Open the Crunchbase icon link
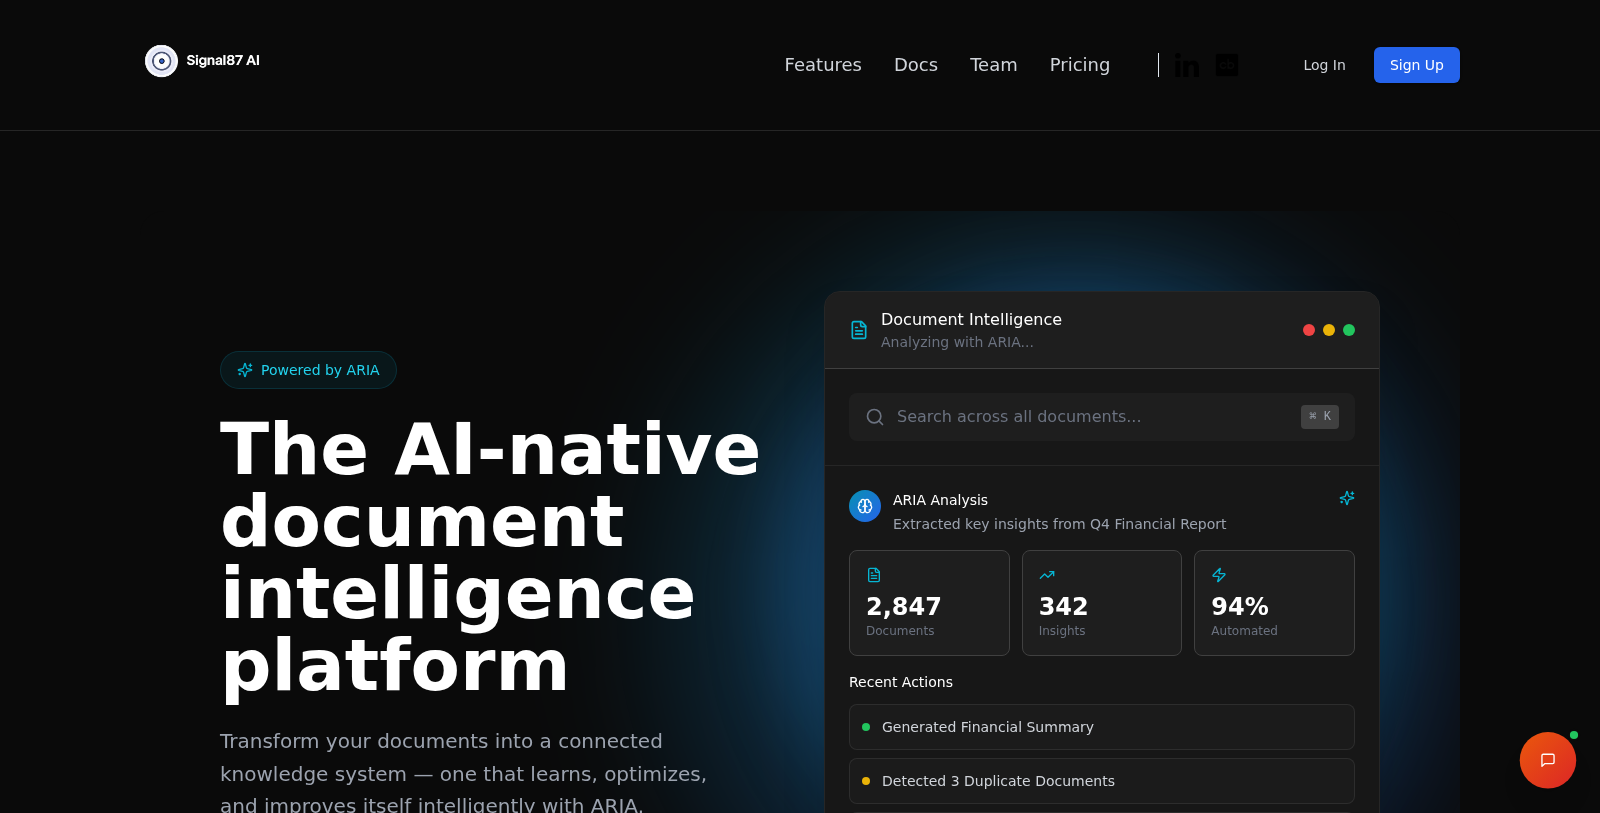Screen dimensions: 1600x813 point(1227,65)
